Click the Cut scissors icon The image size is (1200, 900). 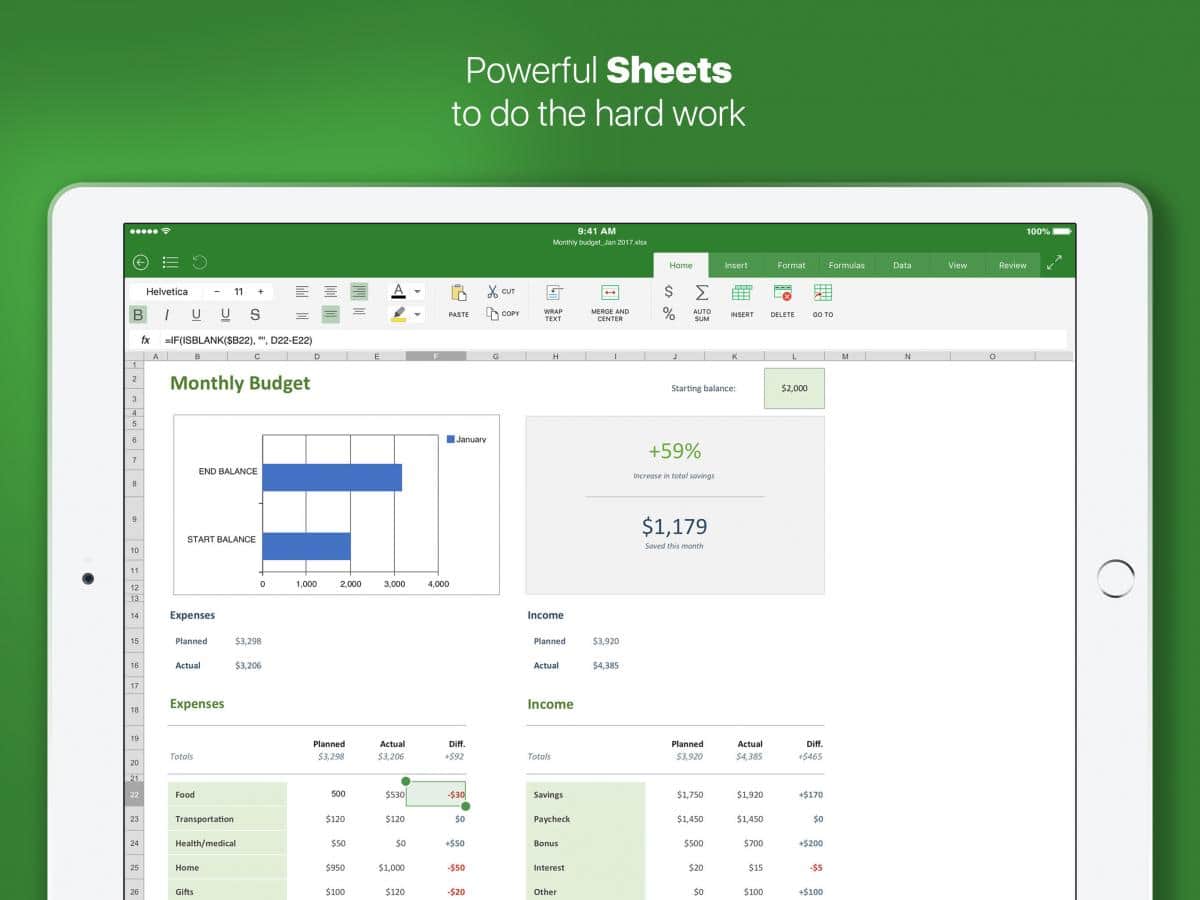pos(493,292)
